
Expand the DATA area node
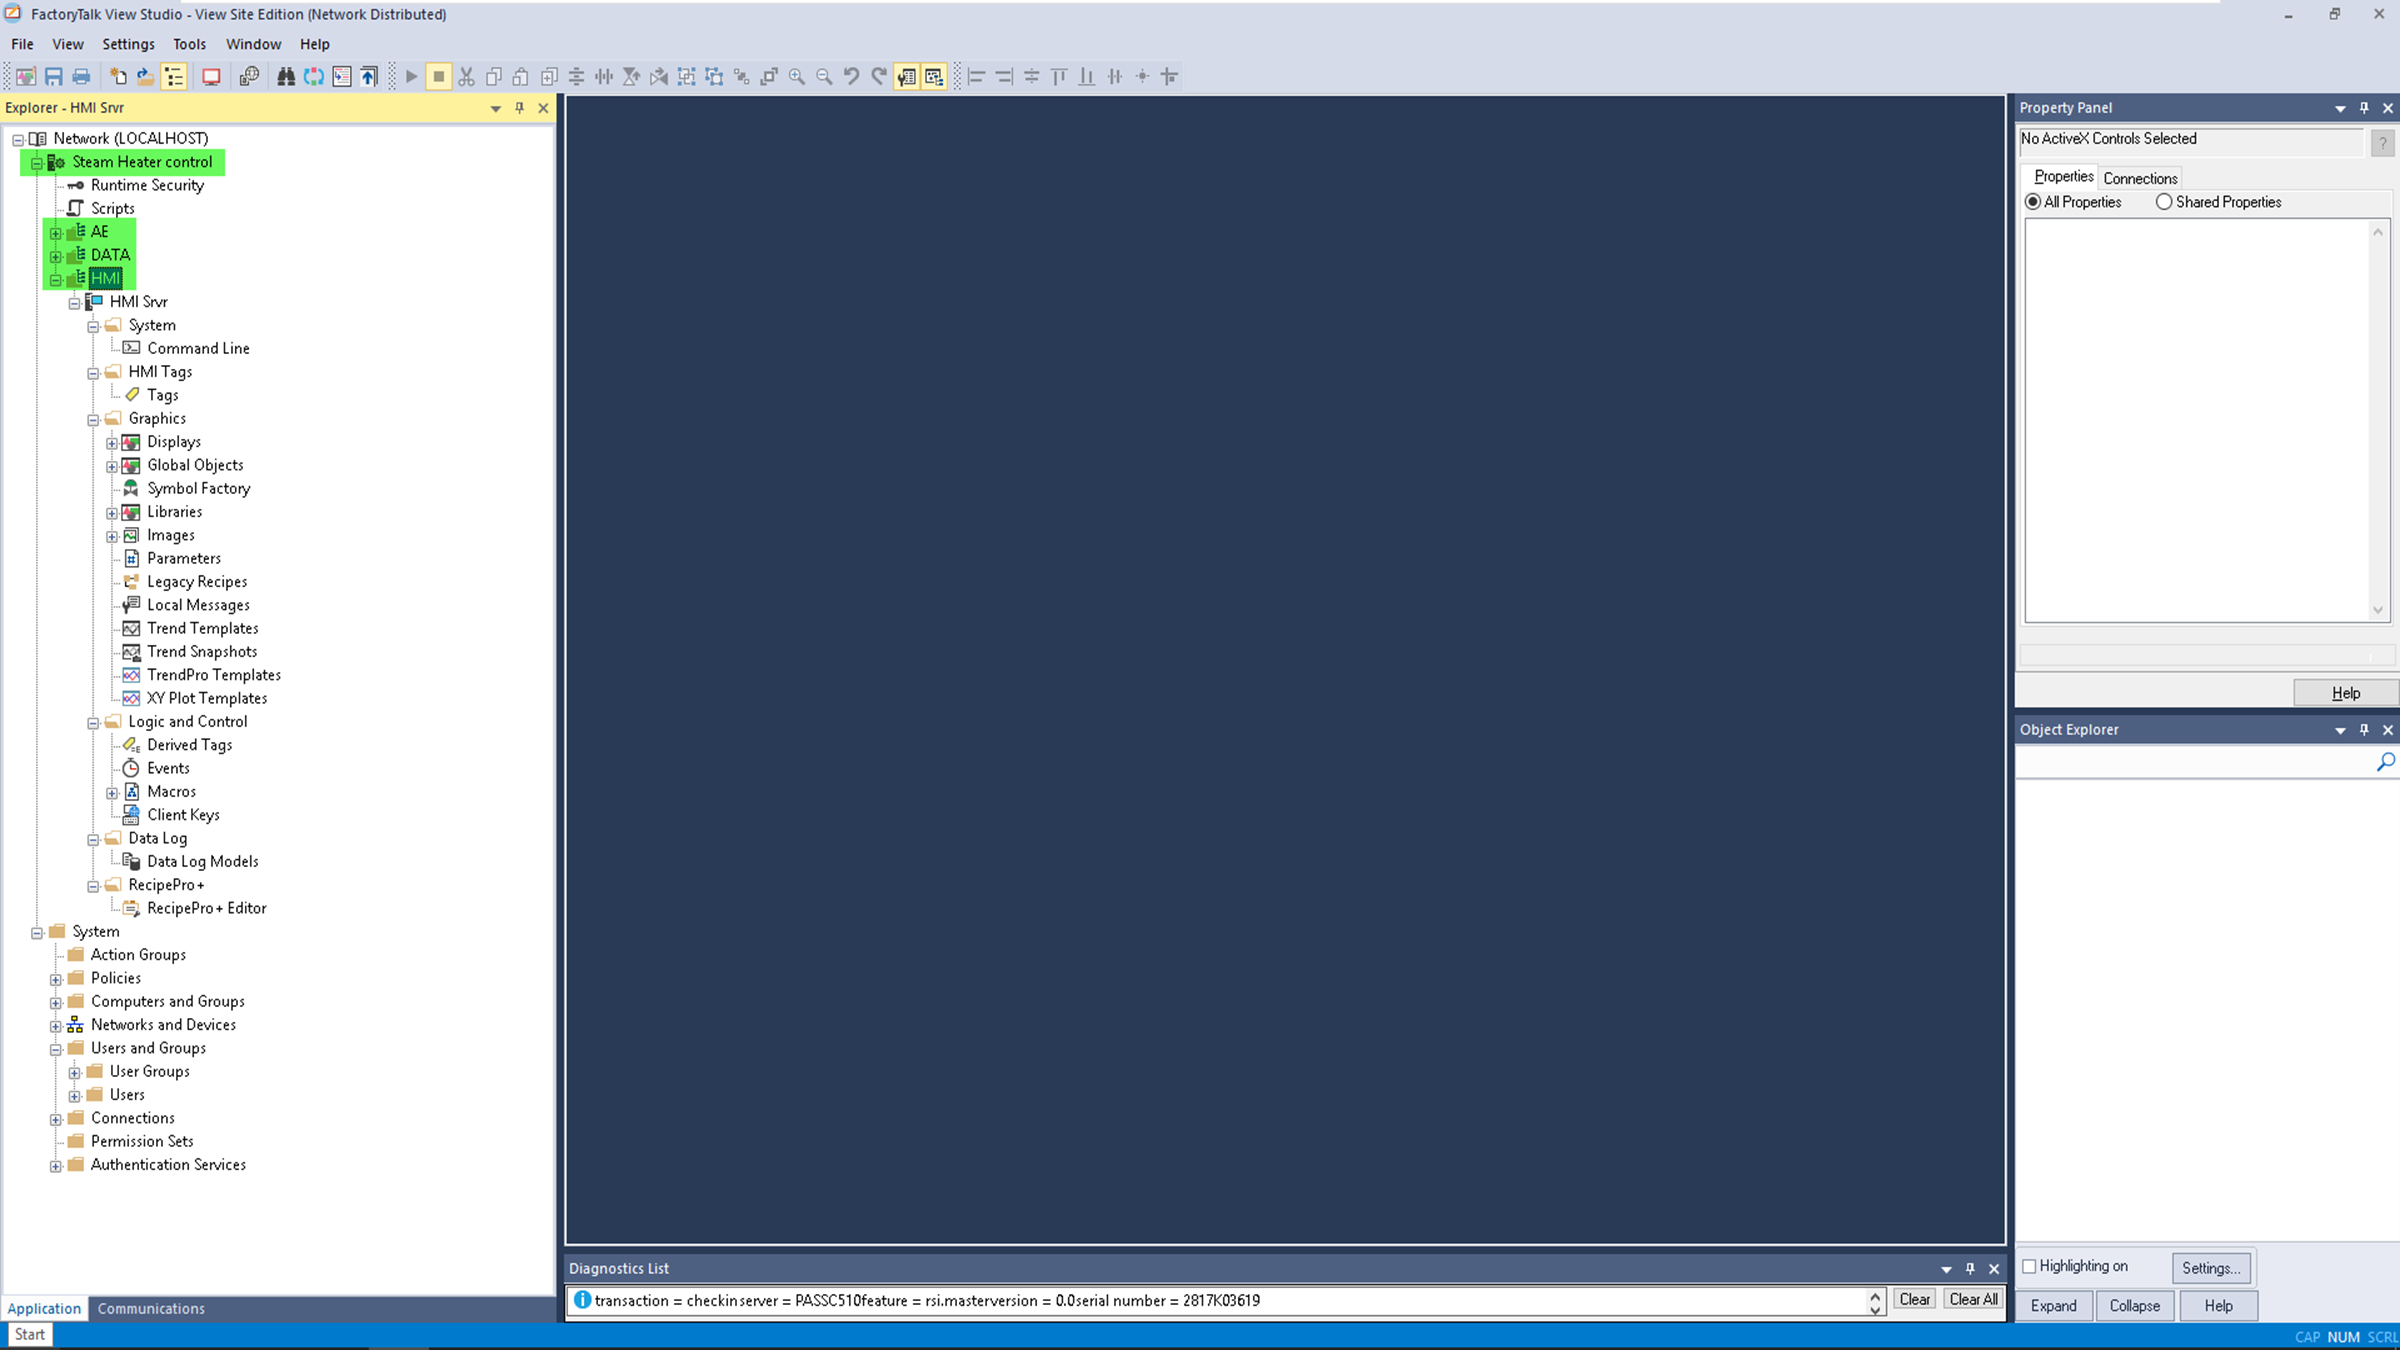click(x=56, y=256)
